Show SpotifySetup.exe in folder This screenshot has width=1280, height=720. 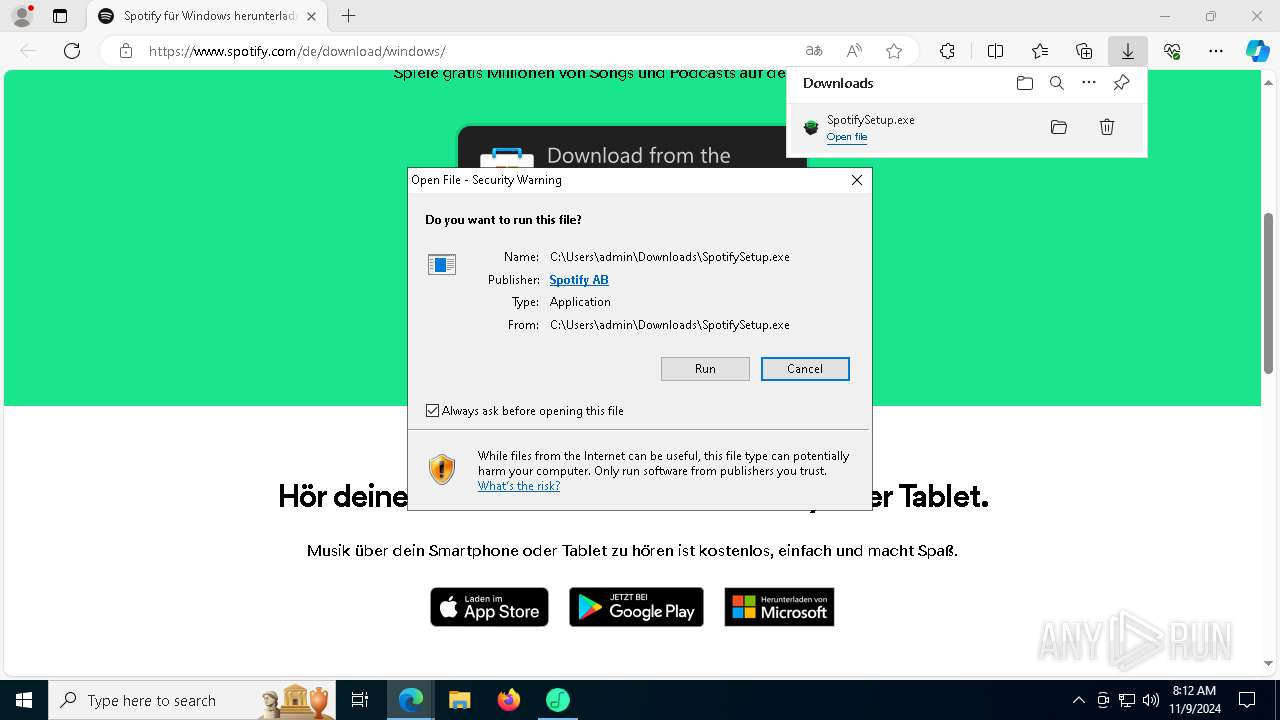coord(1059,127)
